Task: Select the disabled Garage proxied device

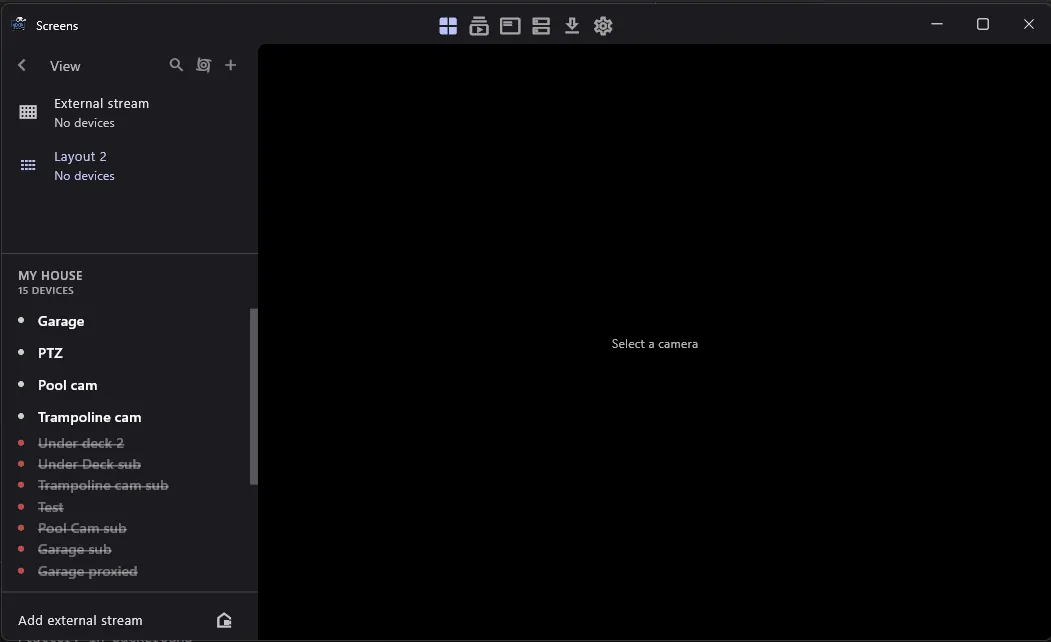Action: click(x=88, y=571)
